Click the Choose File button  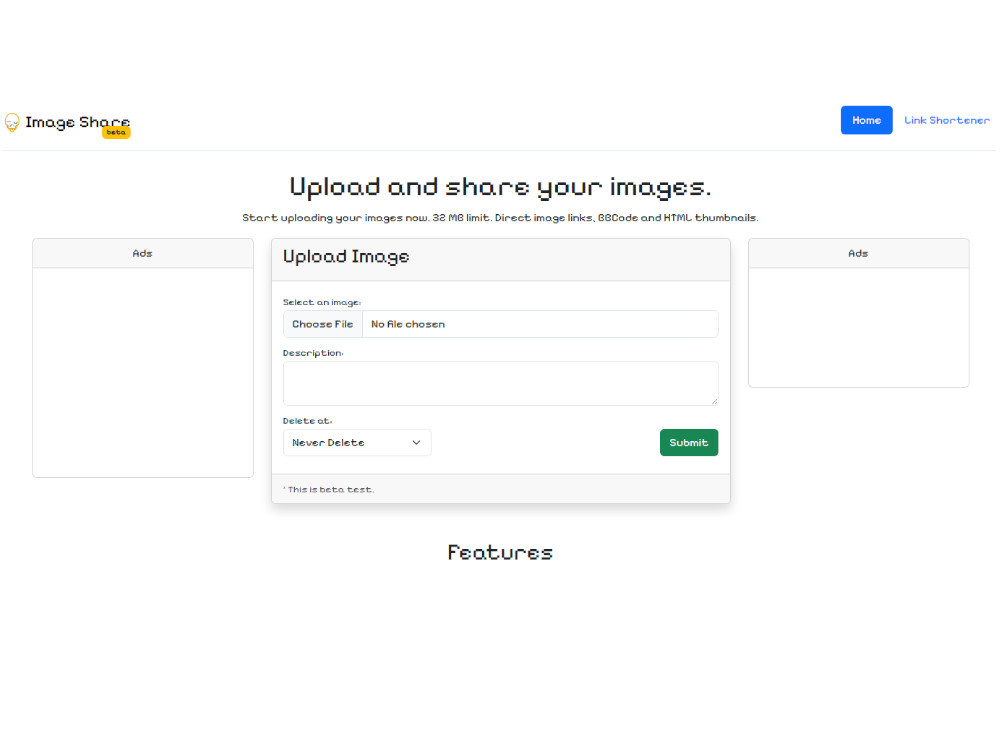point(323,324)
